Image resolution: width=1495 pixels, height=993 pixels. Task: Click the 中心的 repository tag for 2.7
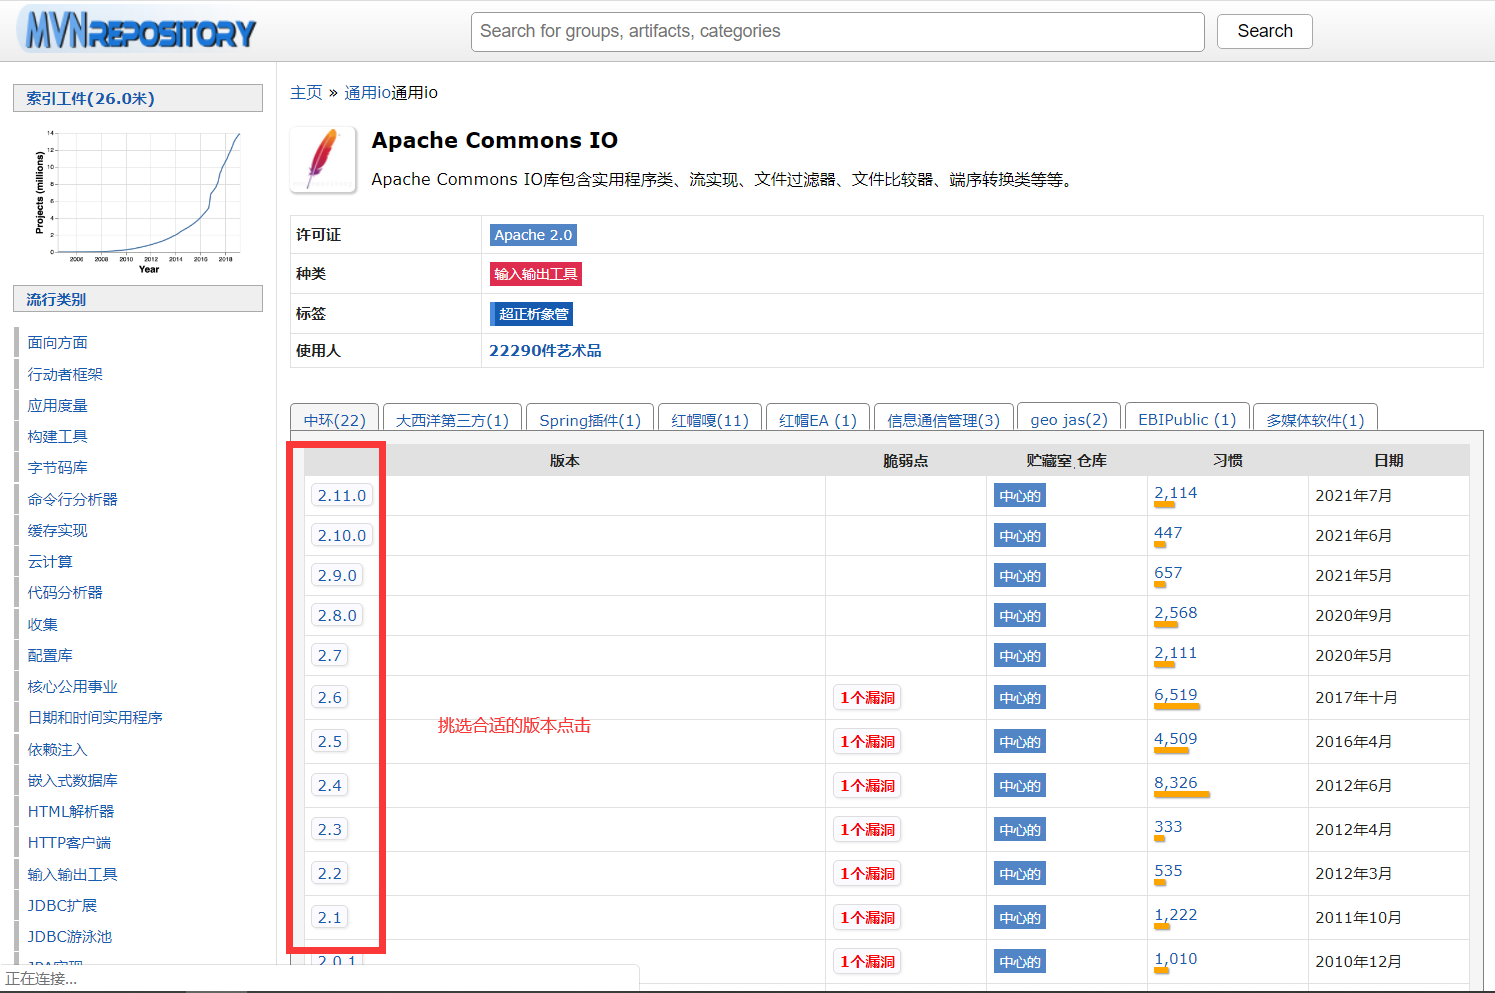[1020, 656]
